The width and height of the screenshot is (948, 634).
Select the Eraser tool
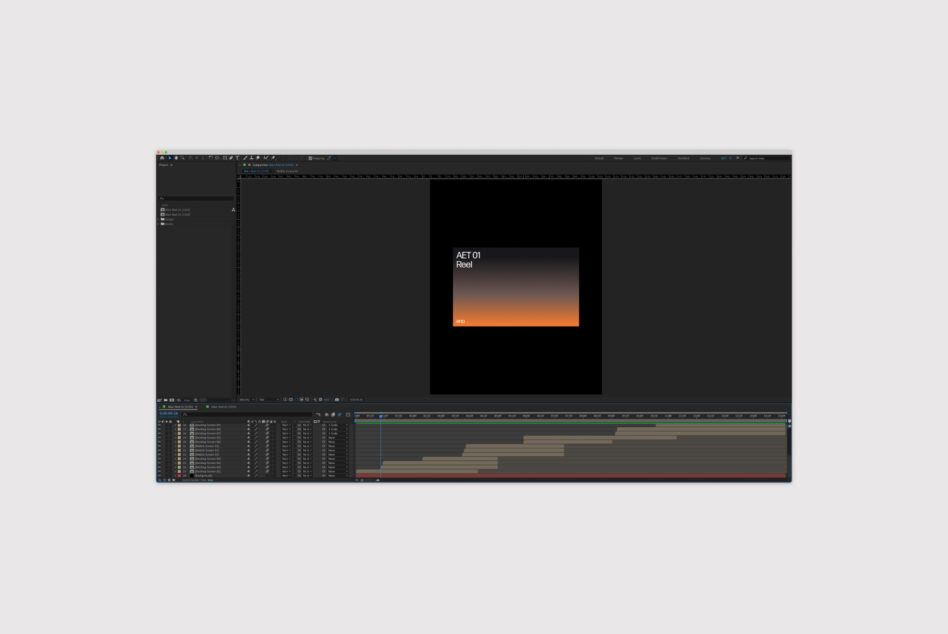coord(258,158)
